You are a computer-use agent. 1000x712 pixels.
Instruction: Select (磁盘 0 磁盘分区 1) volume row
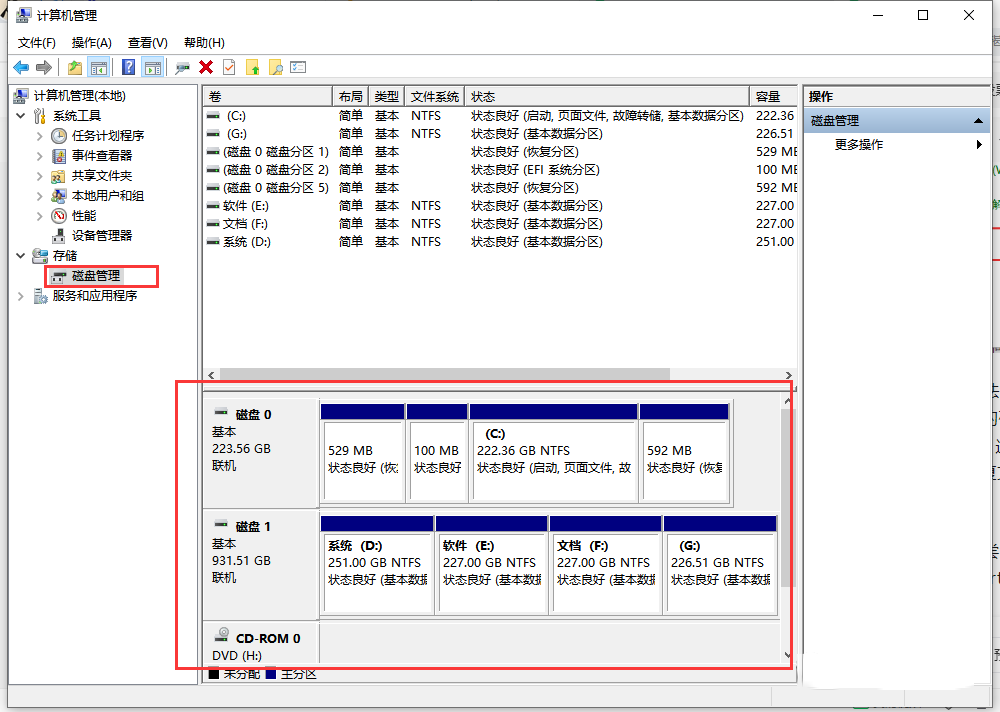pos(276,152)
